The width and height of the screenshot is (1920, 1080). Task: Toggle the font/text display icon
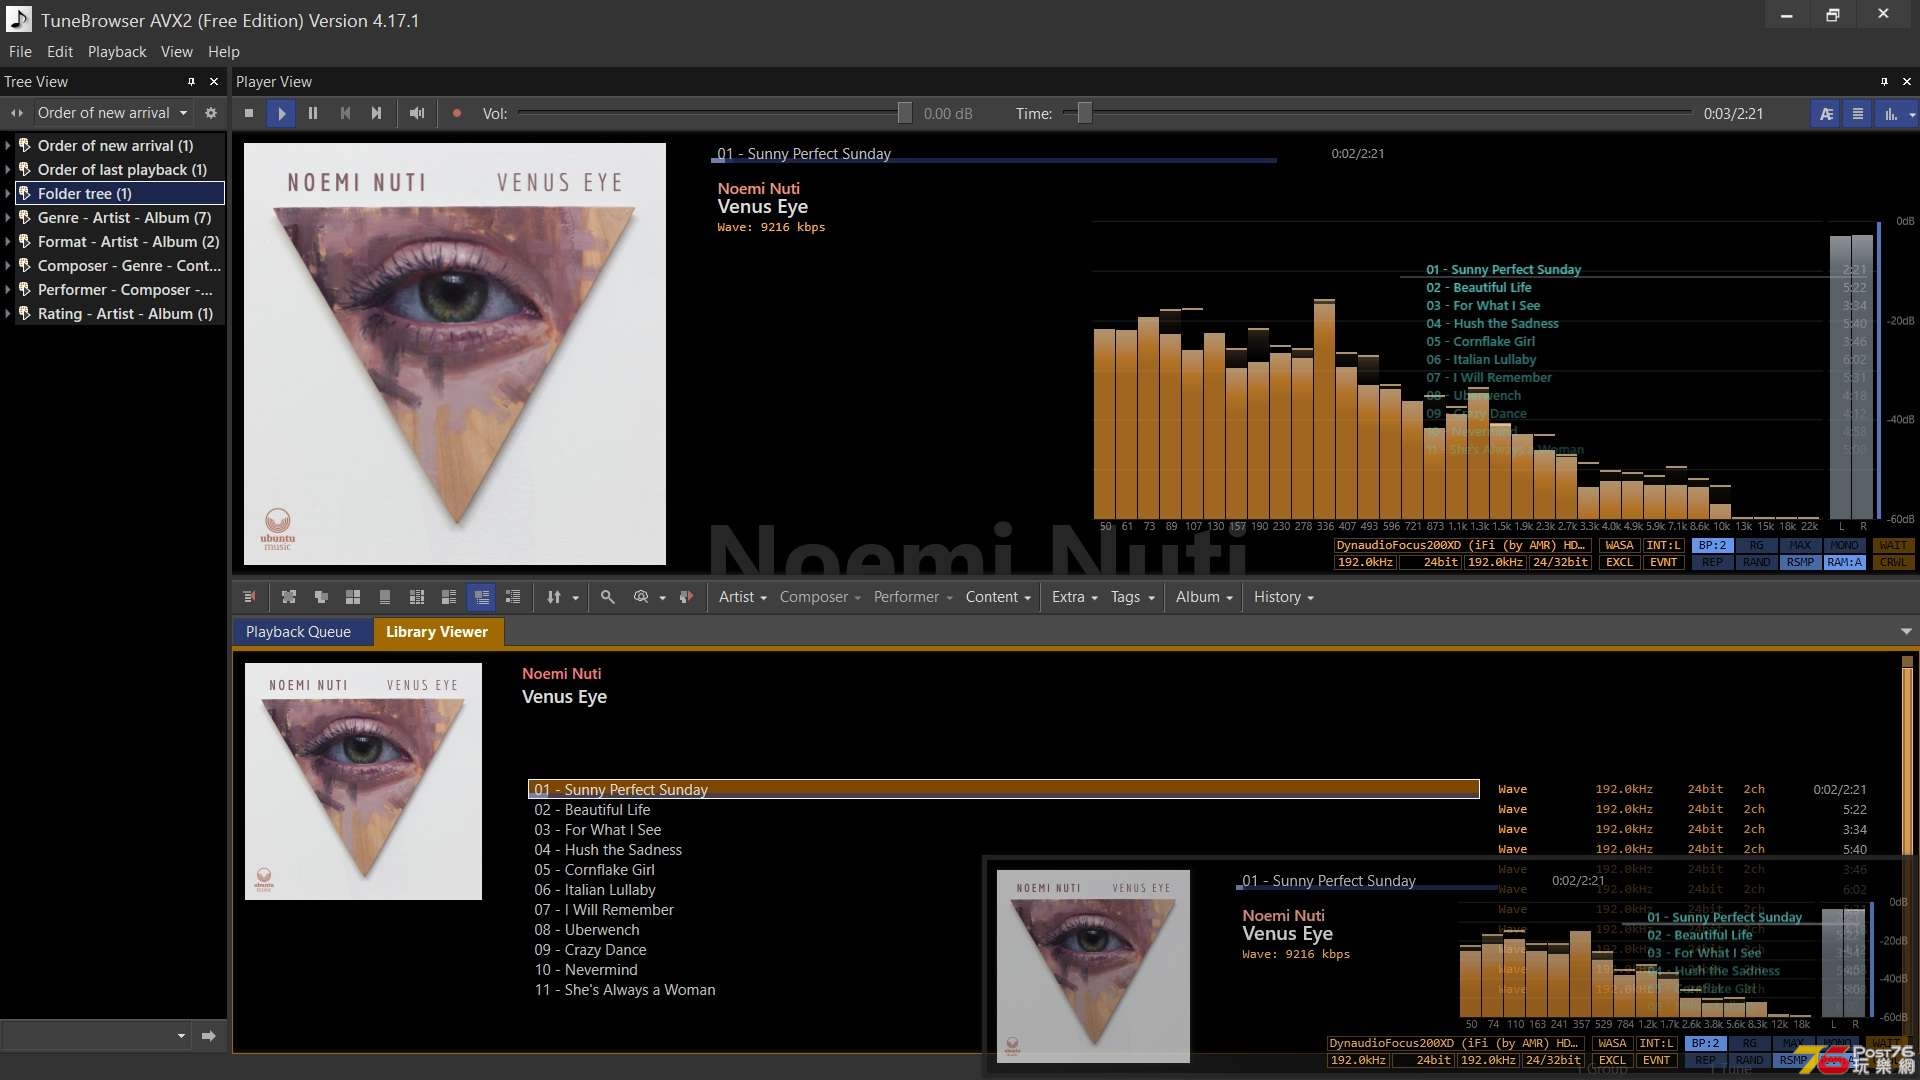coord(1826,113)
